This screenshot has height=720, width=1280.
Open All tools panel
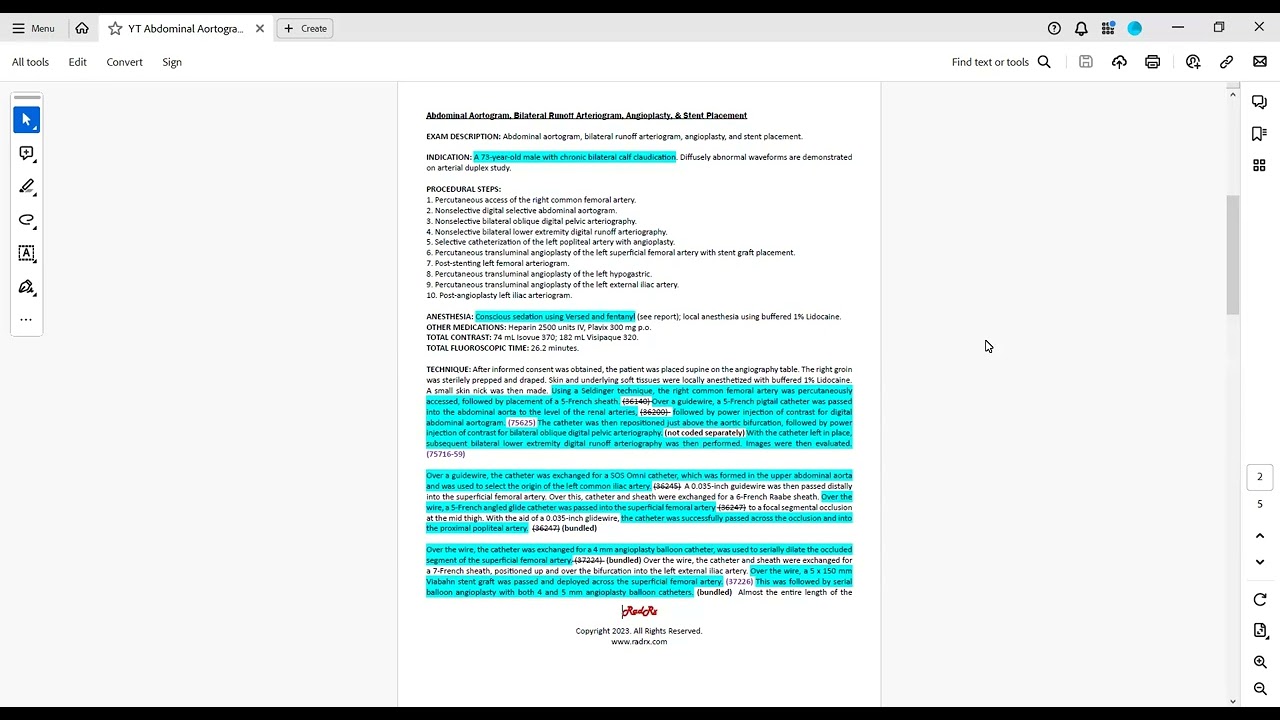click(30, 62)
